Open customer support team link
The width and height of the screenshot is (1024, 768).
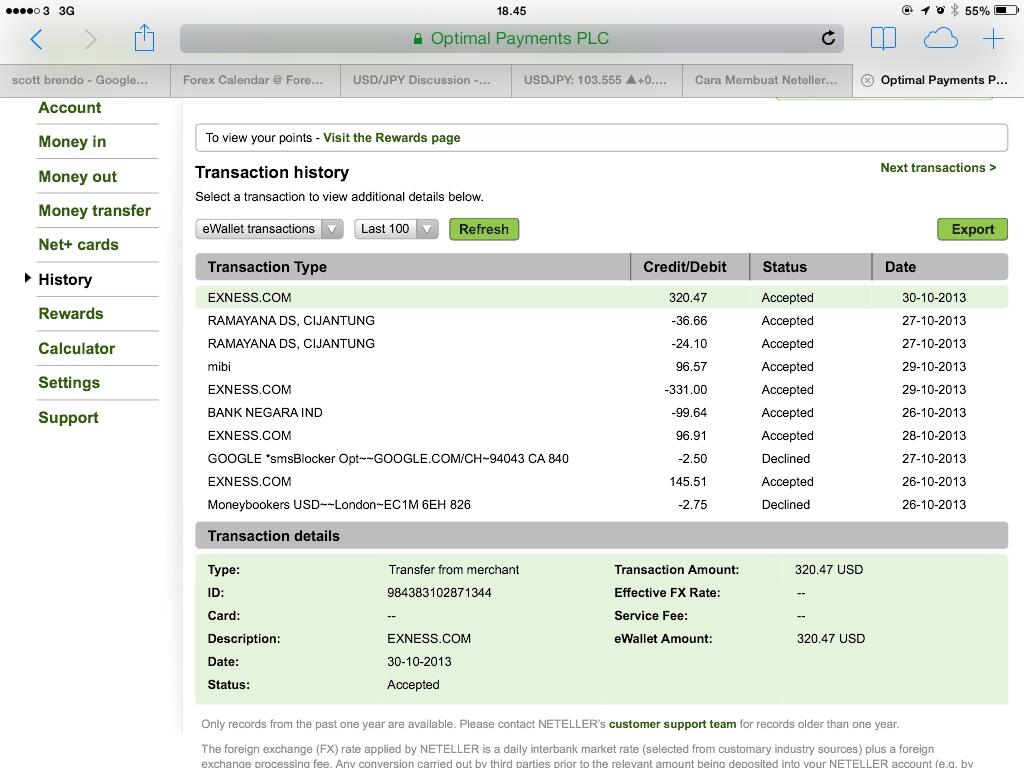coord(672,724)
